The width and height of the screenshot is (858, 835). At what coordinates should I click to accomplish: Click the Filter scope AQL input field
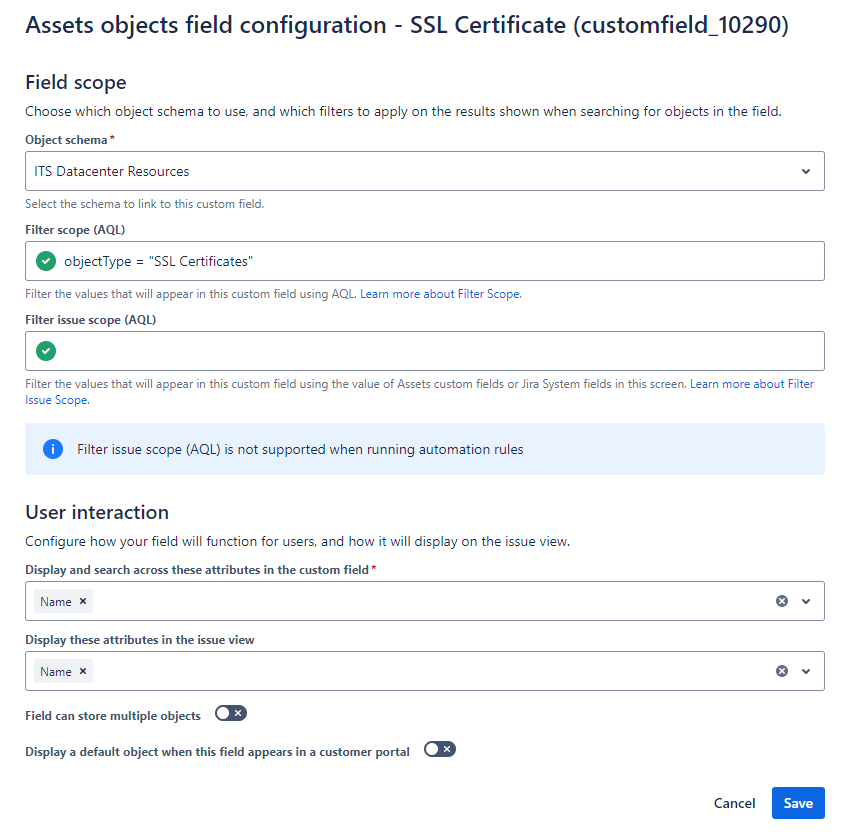[x=425, y=261]
